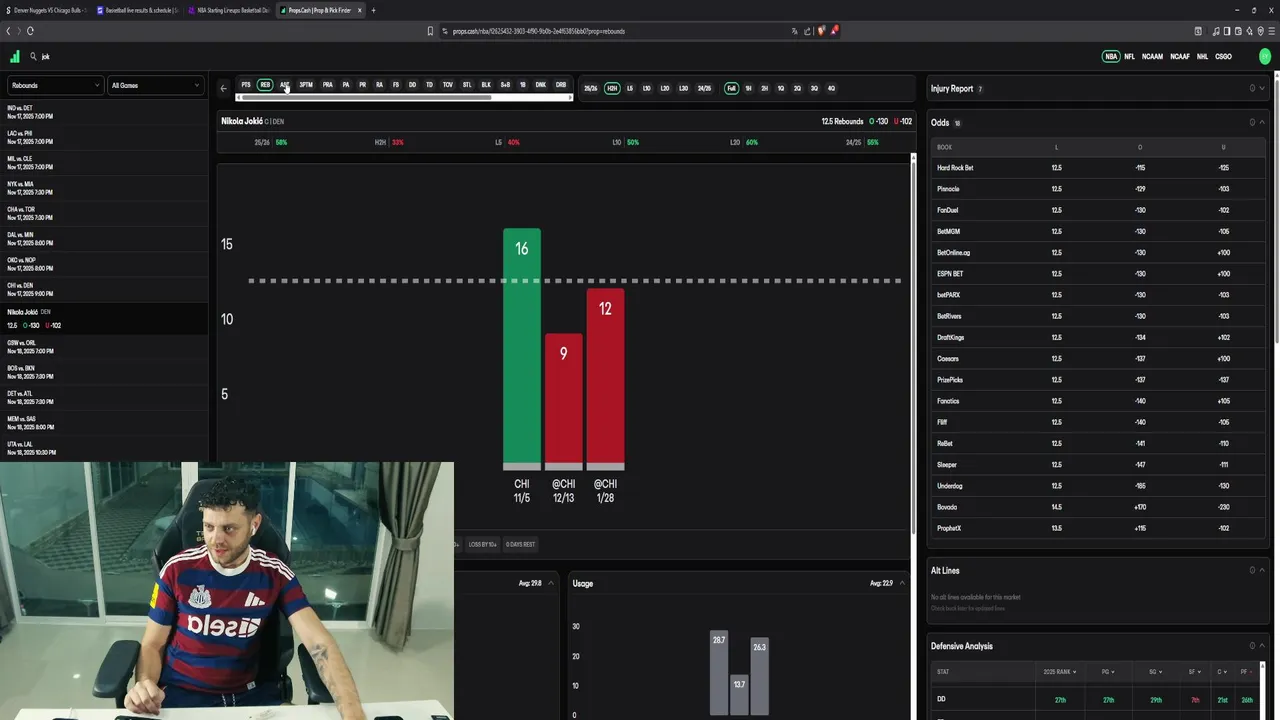Open the CHI vs. DEN game row
1280x720 pixels.
click(104, 289)
